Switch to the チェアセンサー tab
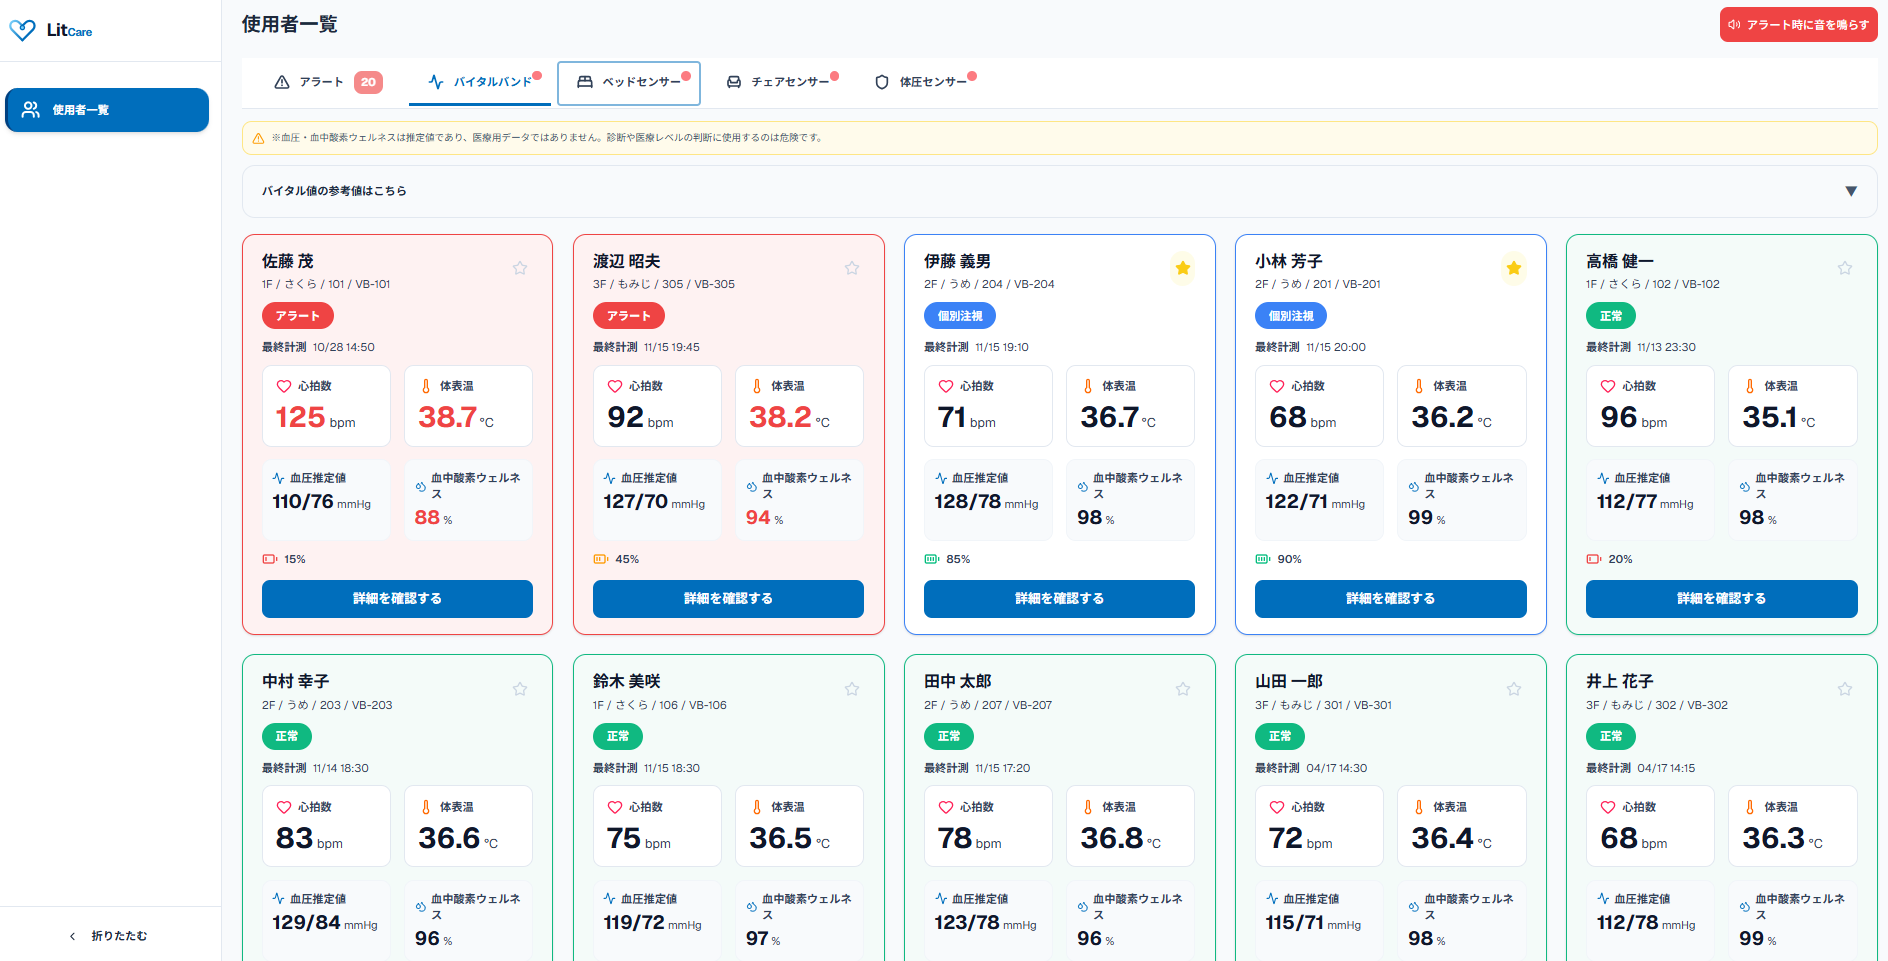The width and height of the screenshot is (1888, 961). pos(781,82)
